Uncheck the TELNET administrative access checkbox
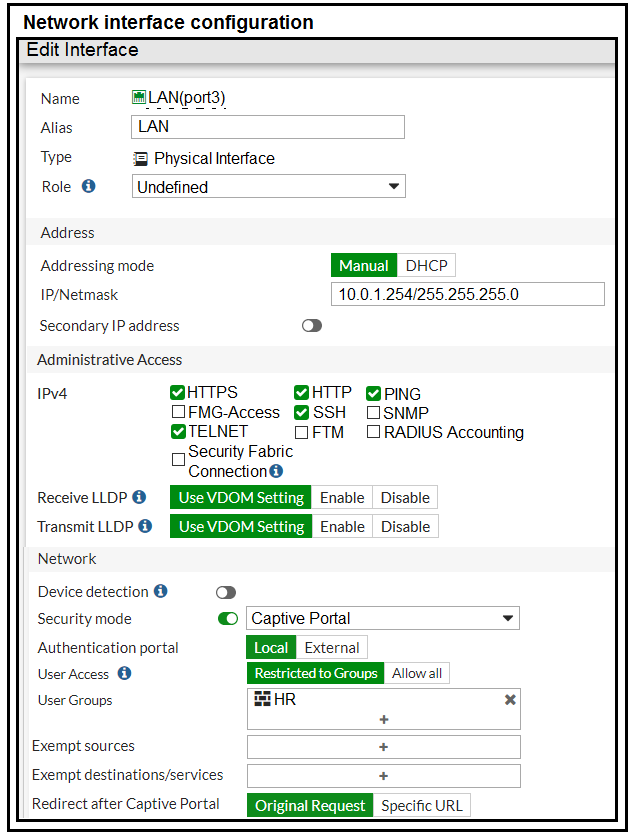This screenshot has width=637, height=833. coord(178,432)
